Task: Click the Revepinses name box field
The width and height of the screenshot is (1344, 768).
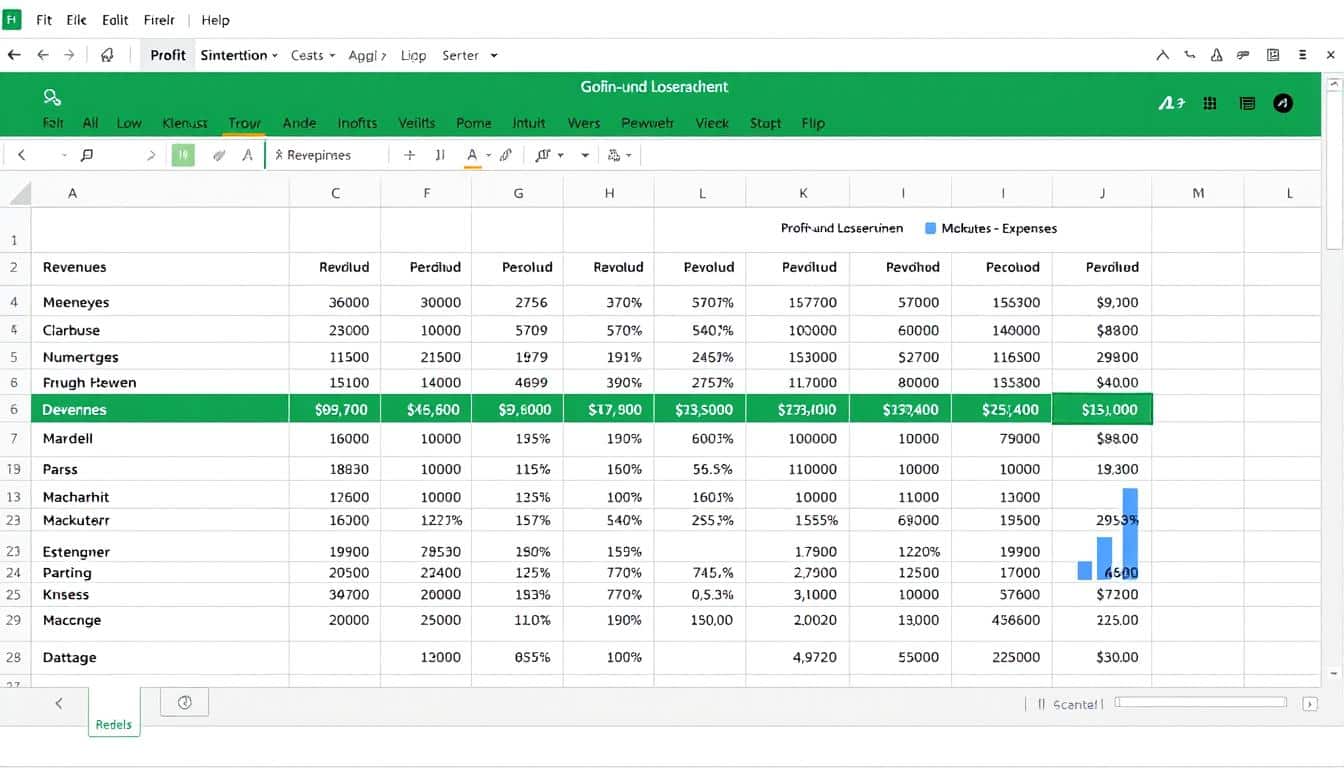Action: click(325, 155)
